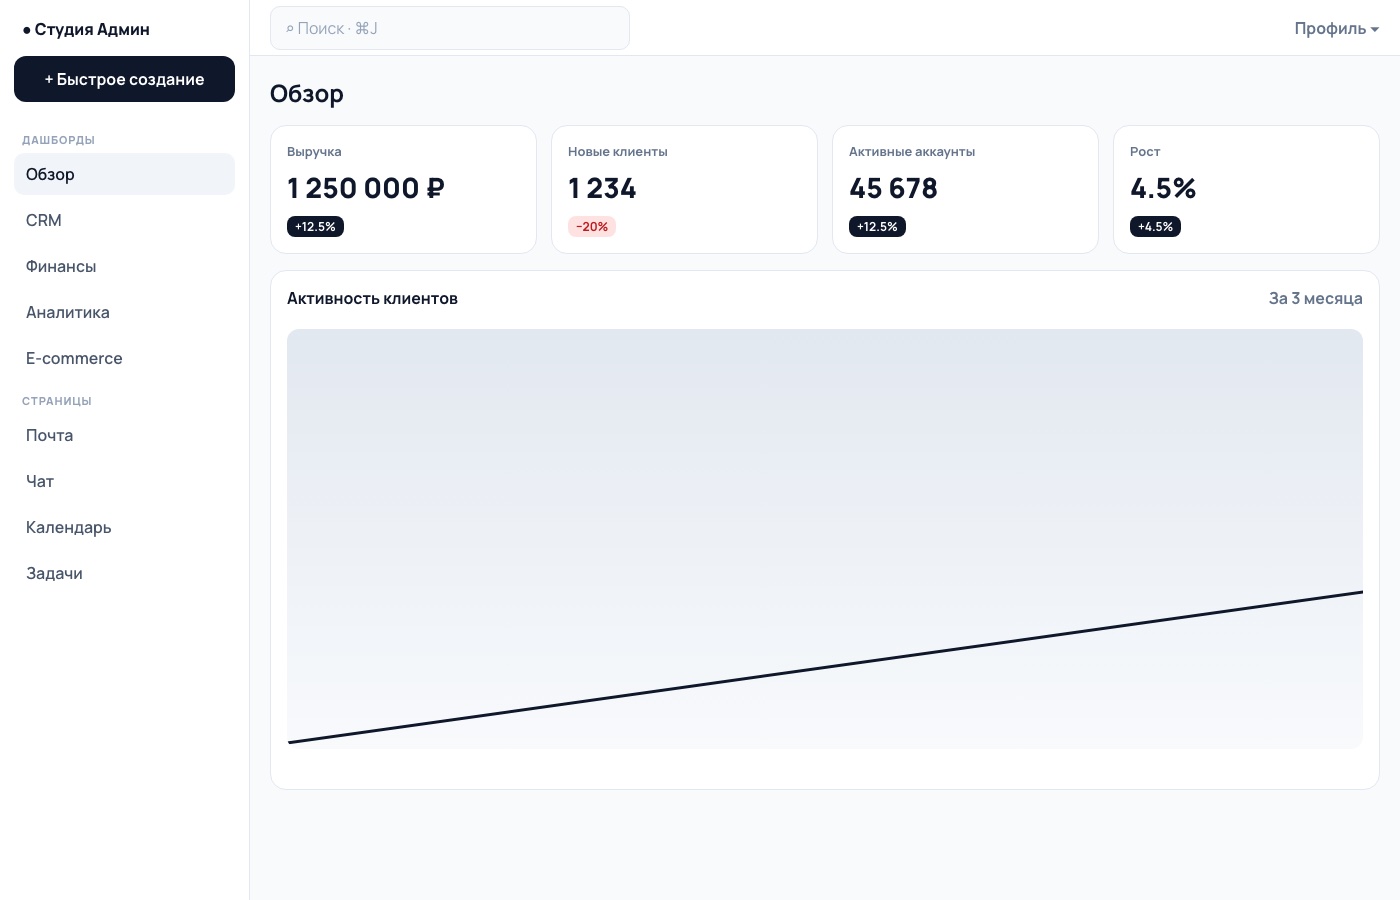Open the Чат page
The height and width of the screenshot is (900, 1400).
124,481
